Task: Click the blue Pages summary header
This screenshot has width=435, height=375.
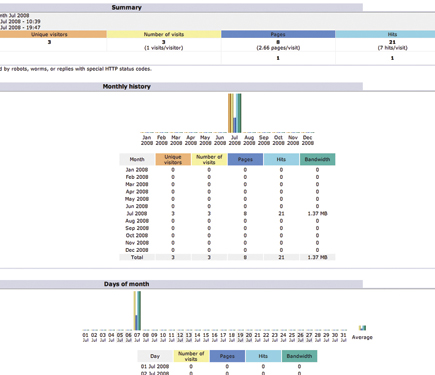Action: pyautogui.click(x=278, y=34)
